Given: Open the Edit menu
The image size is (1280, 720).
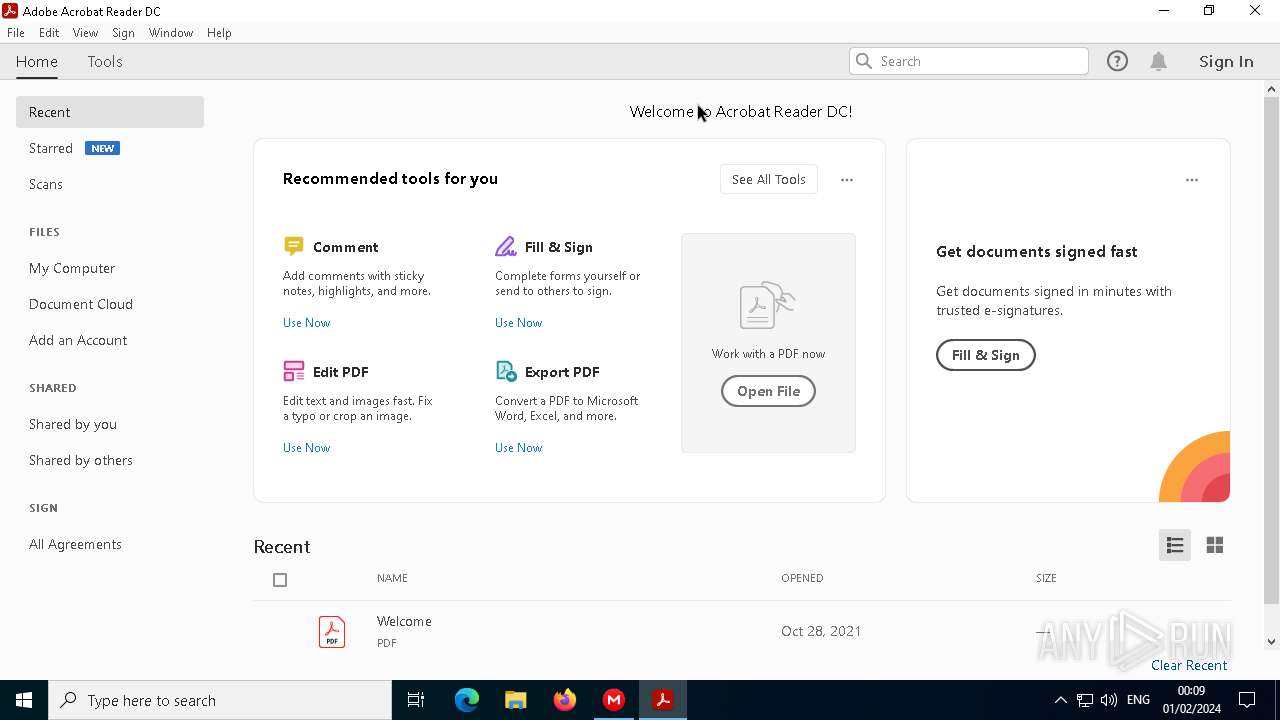Looking at the screenshot, I should 49,33.
